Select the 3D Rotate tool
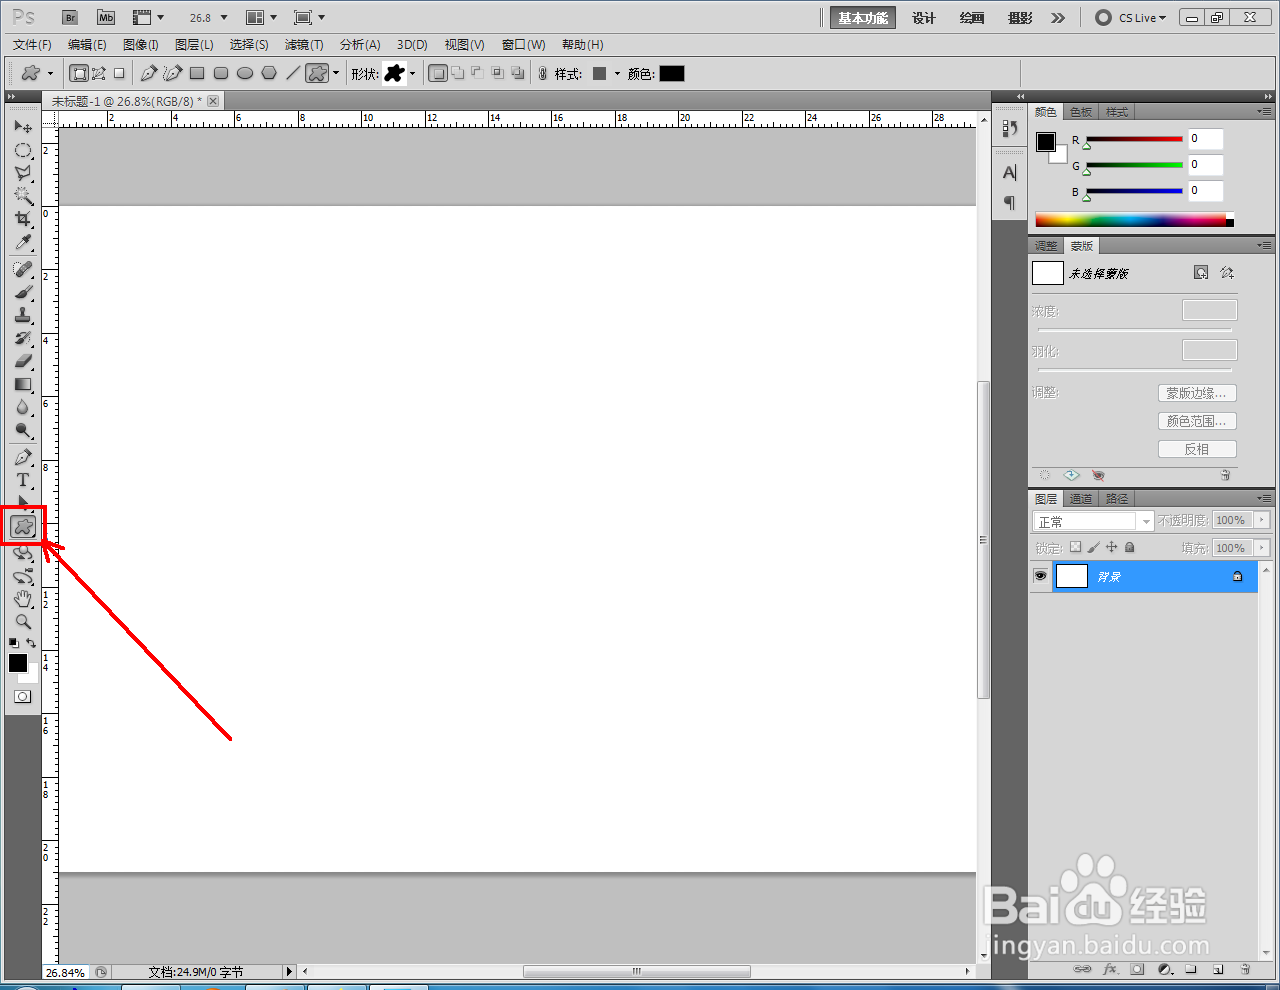 [23, 553]
